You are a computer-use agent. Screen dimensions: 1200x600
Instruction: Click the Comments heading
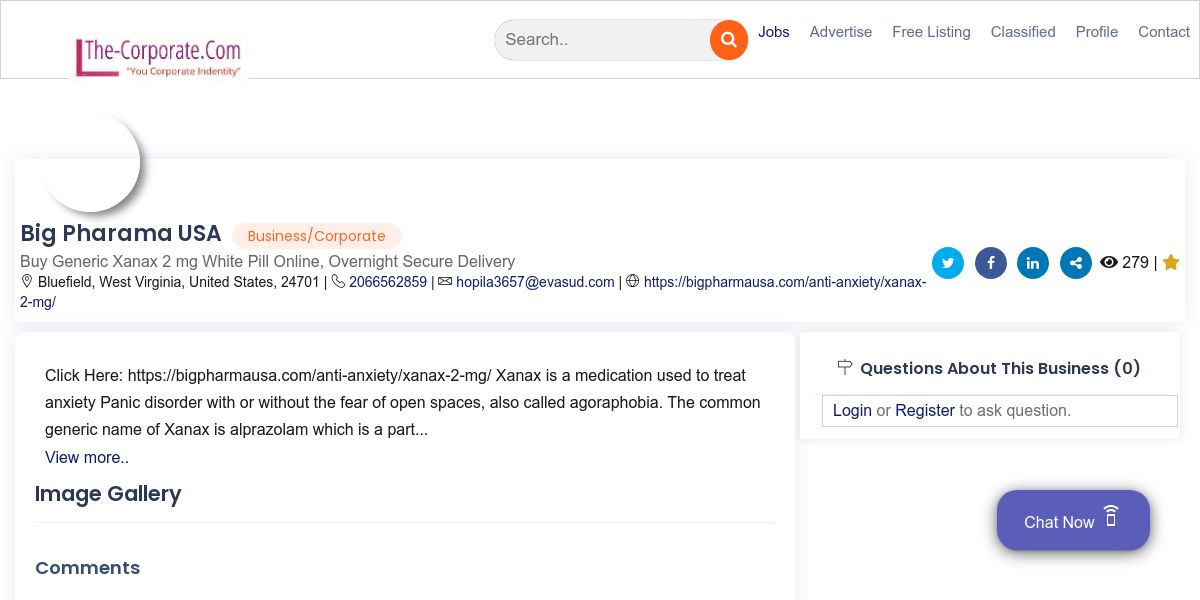click(x=88, y=568)
